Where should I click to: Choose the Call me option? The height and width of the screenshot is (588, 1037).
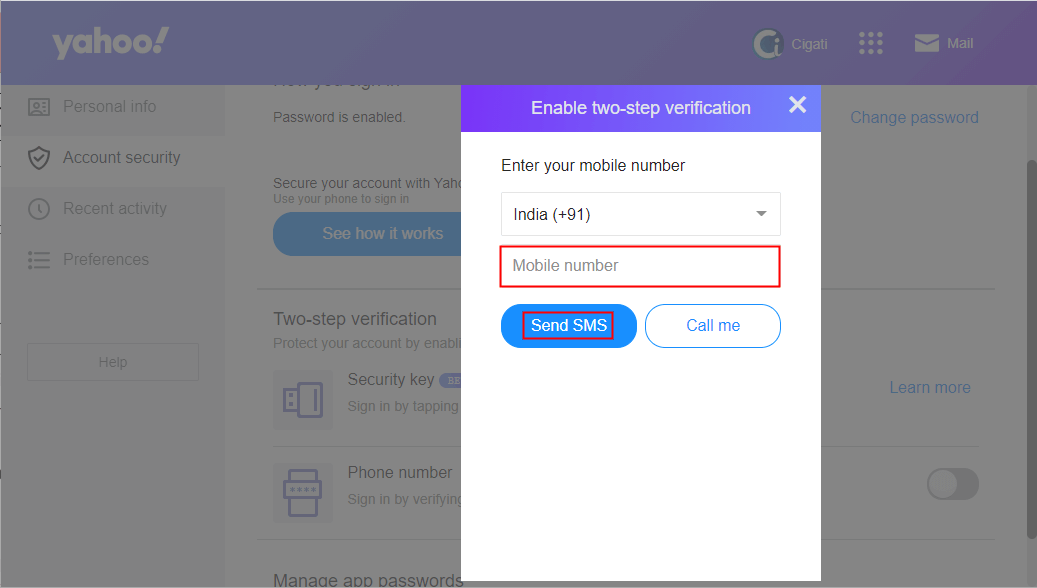(x=712, y=325)
